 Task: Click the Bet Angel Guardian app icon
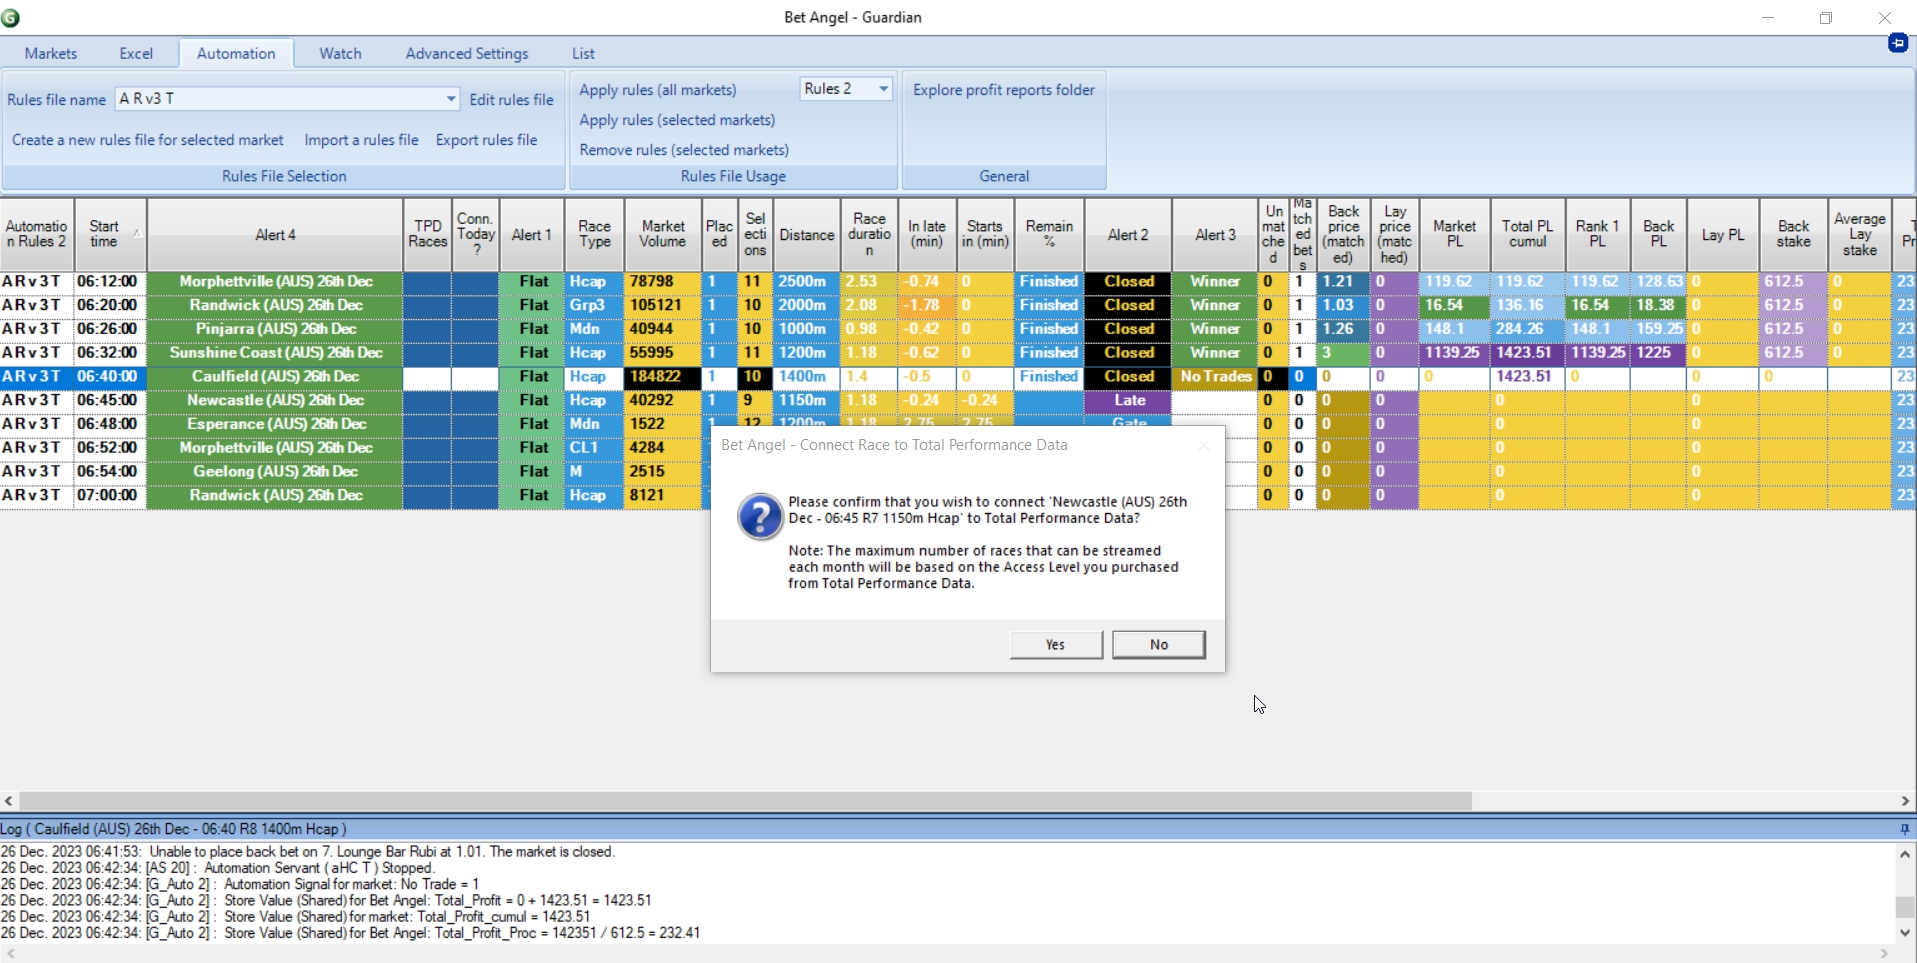pos(11,17)
